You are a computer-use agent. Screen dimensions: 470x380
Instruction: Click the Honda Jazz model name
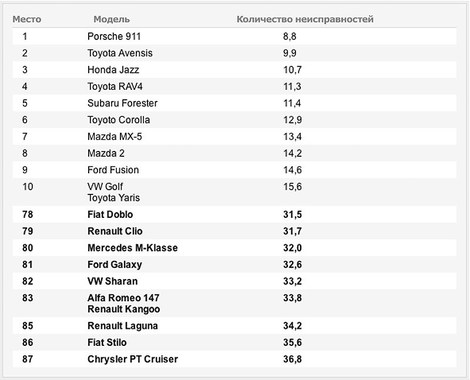pyautogui.click(x=113, y=70)
